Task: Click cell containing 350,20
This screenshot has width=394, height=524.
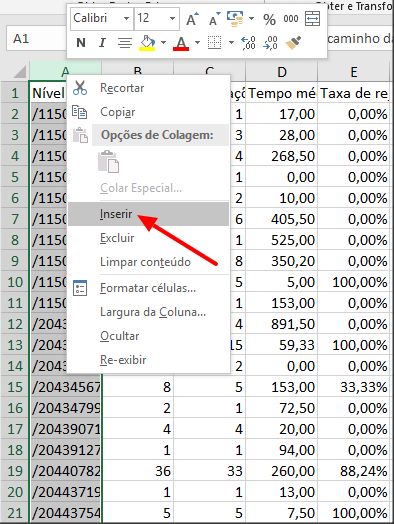Action: tap(282, 261)
